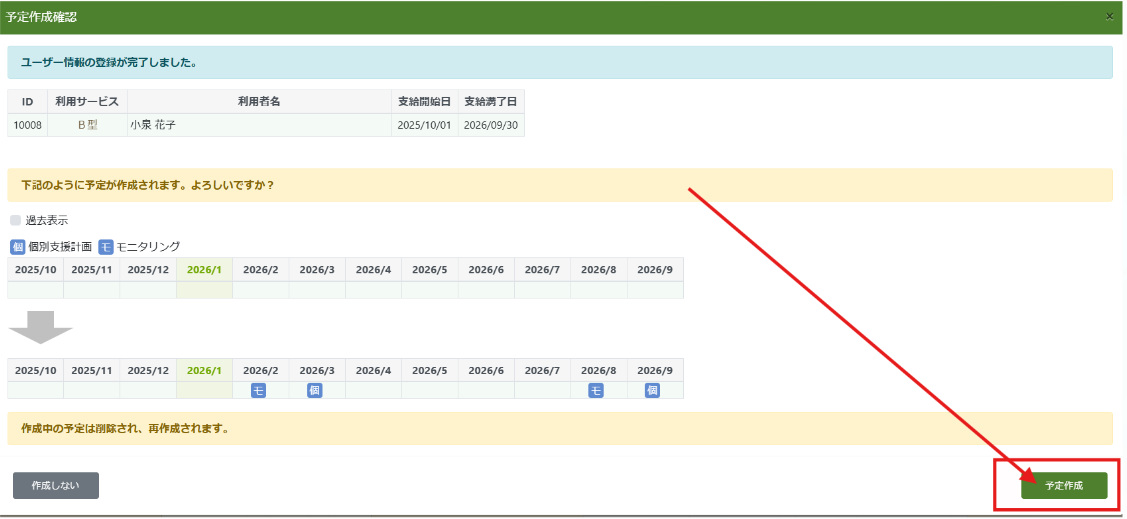
Task: Click the B型 service type cell
Action: 87,126
